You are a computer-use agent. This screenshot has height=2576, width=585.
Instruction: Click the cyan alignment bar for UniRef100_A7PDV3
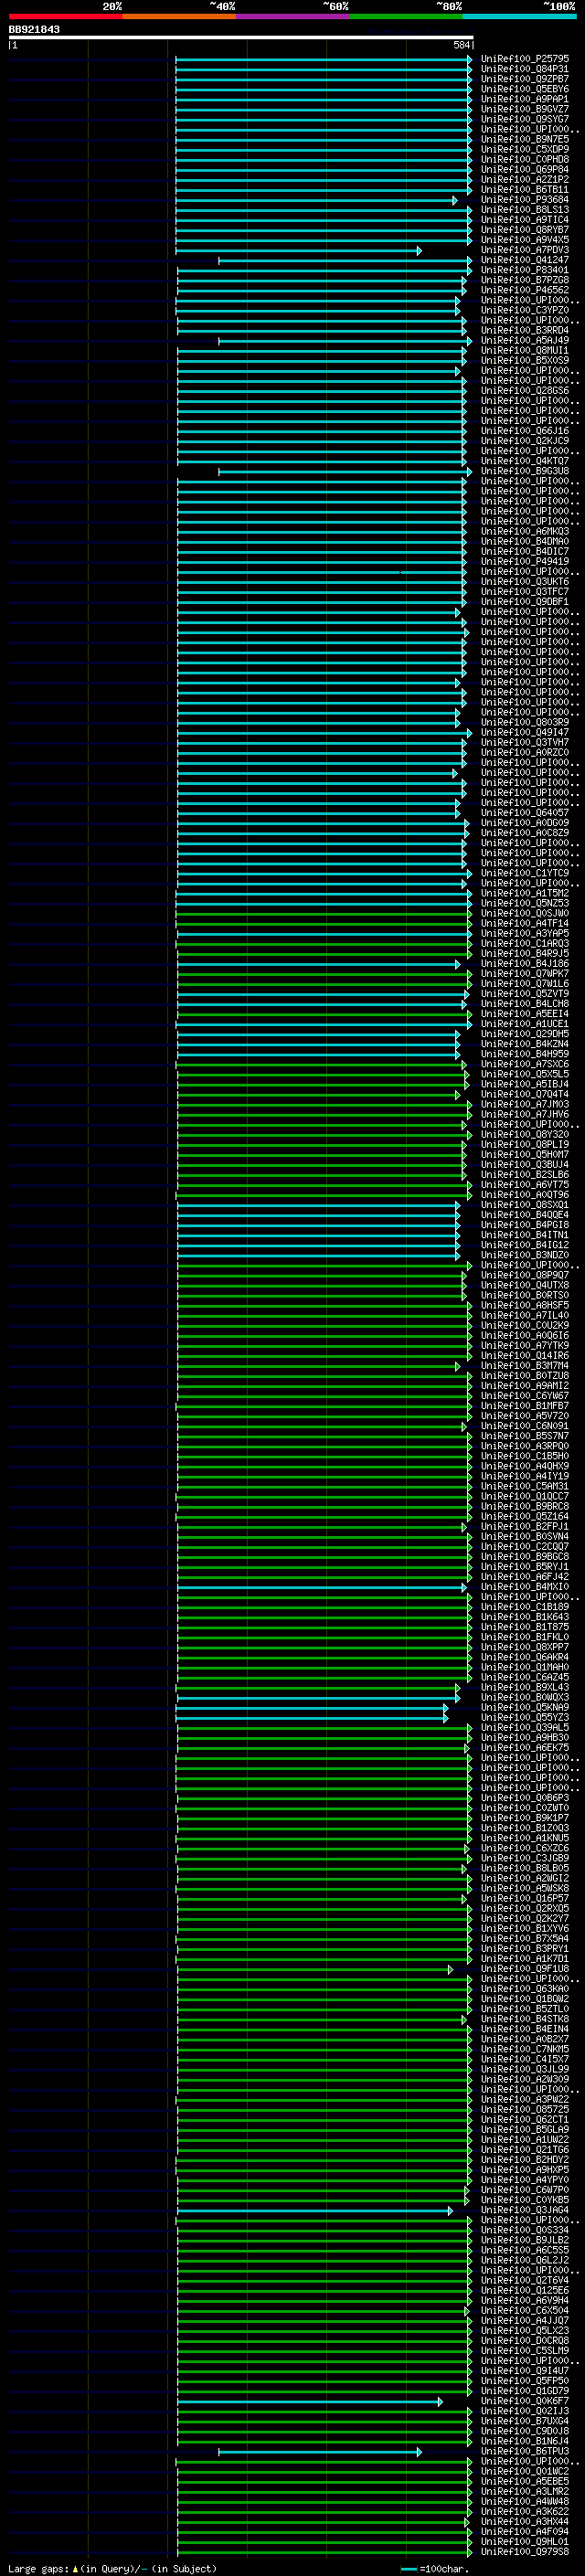tap(298, 250)
